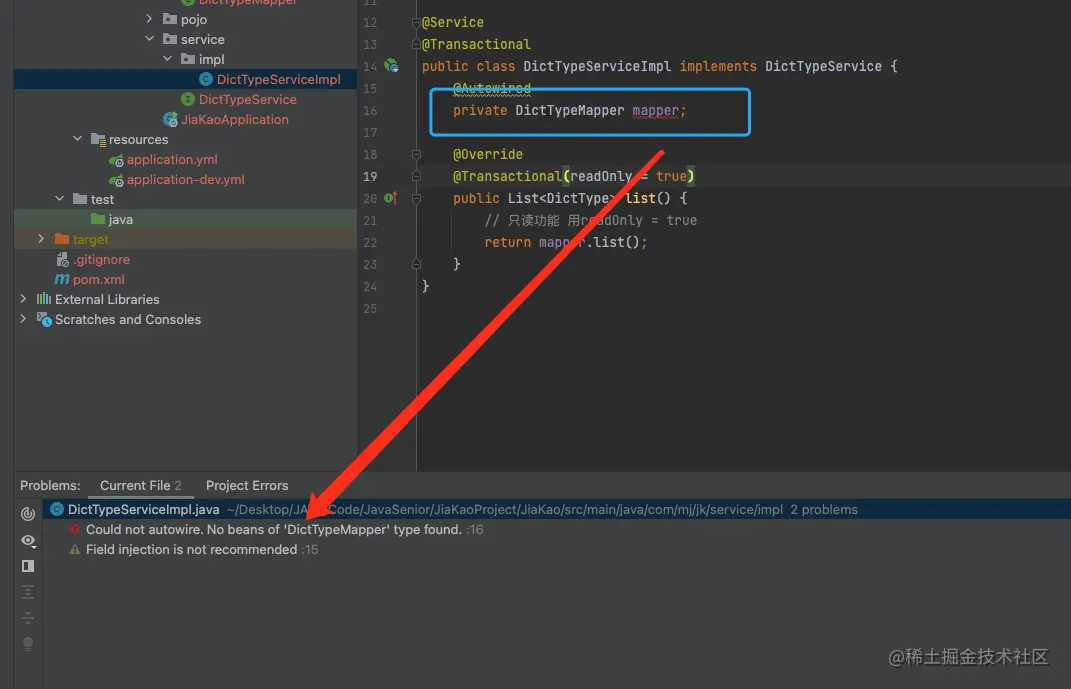
Task: Click Expand All icon in Problems sidebar
Action: coord(28,592)
